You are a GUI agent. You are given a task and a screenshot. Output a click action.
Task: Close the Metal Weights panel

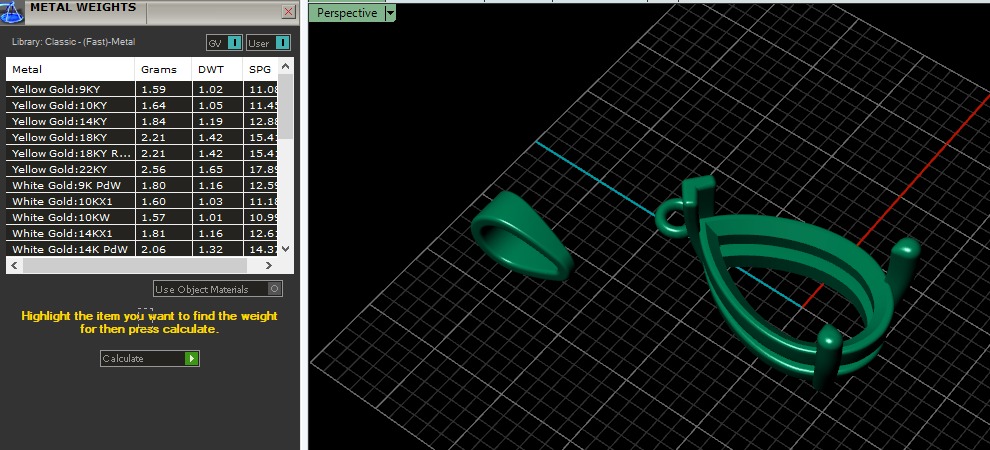[x=289, y=11]
